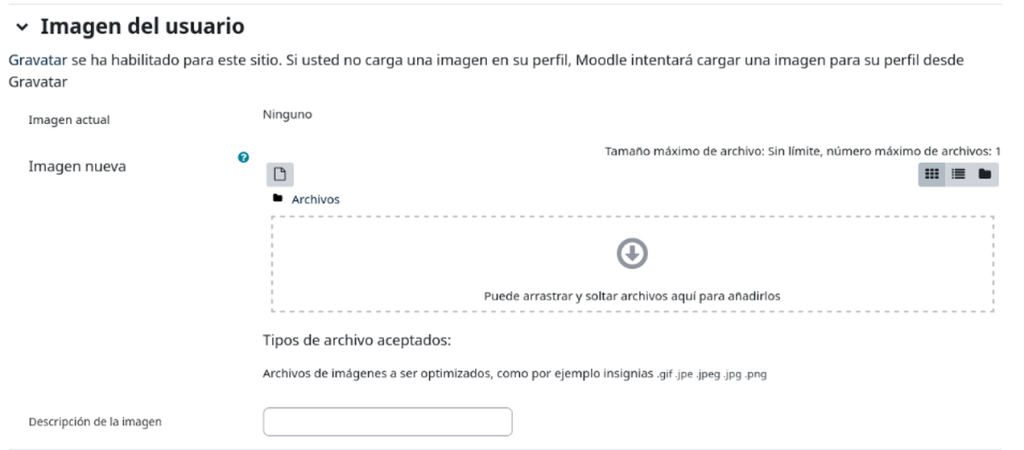Switch file manager to icon grid view
1024x450 pixels.
tap(932, 174)
